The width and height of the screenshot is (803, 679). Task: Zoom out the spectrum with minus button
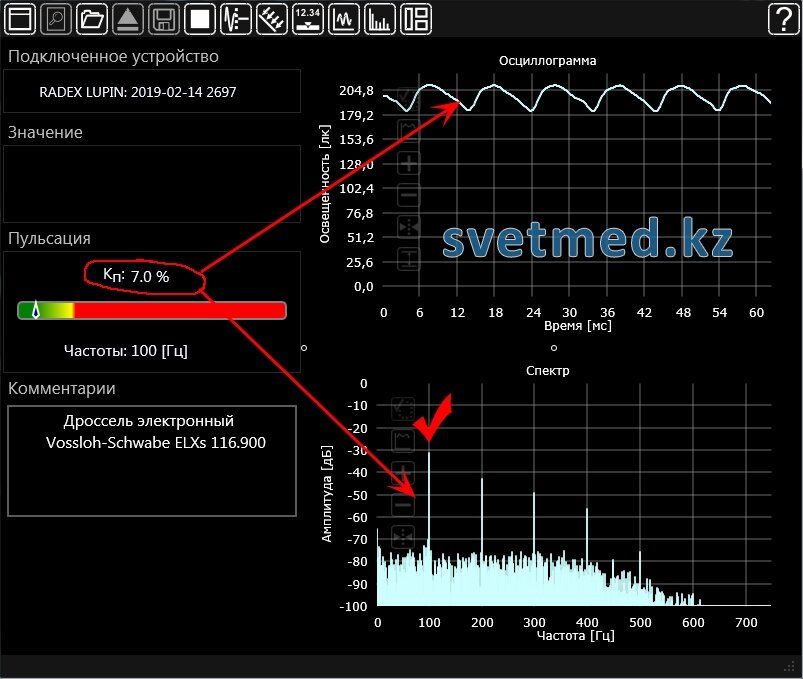coord(403,505)
